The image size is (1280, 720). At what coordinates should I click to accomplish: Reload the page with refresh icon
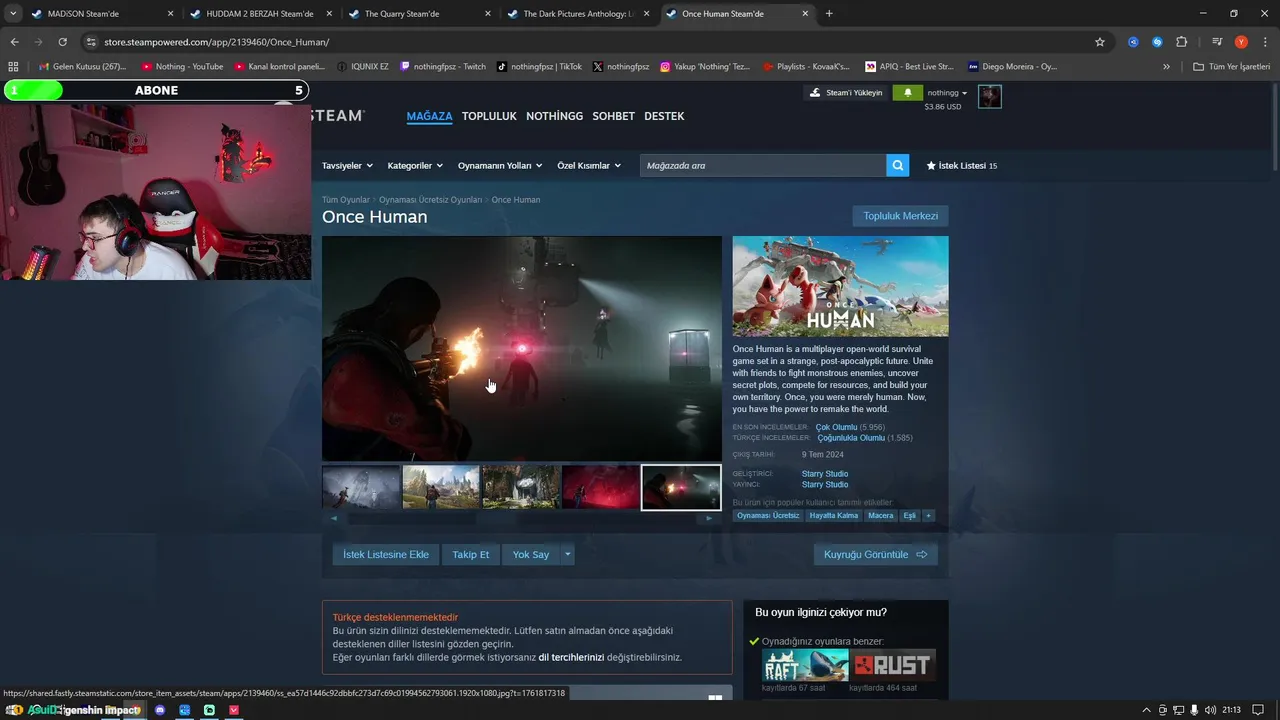(x=62, y=42)
